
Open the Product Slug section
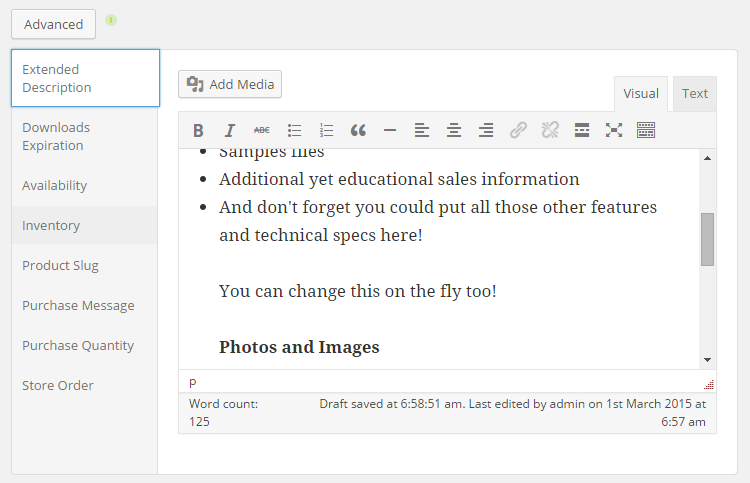pyautogui.click(x=85, y=265)
